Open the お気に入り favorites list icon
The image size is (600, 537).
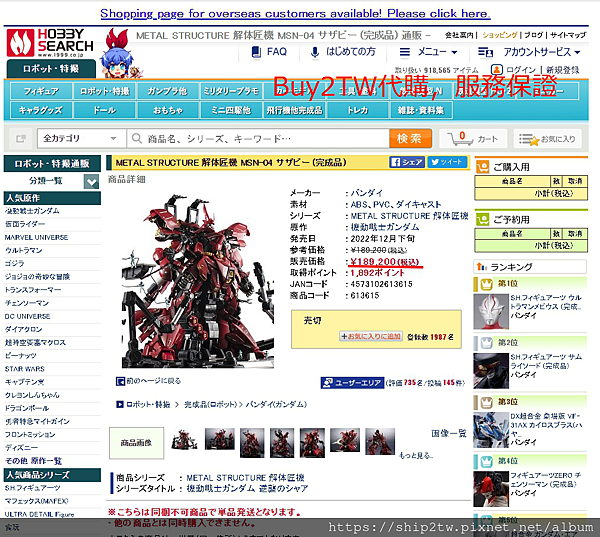547,139
